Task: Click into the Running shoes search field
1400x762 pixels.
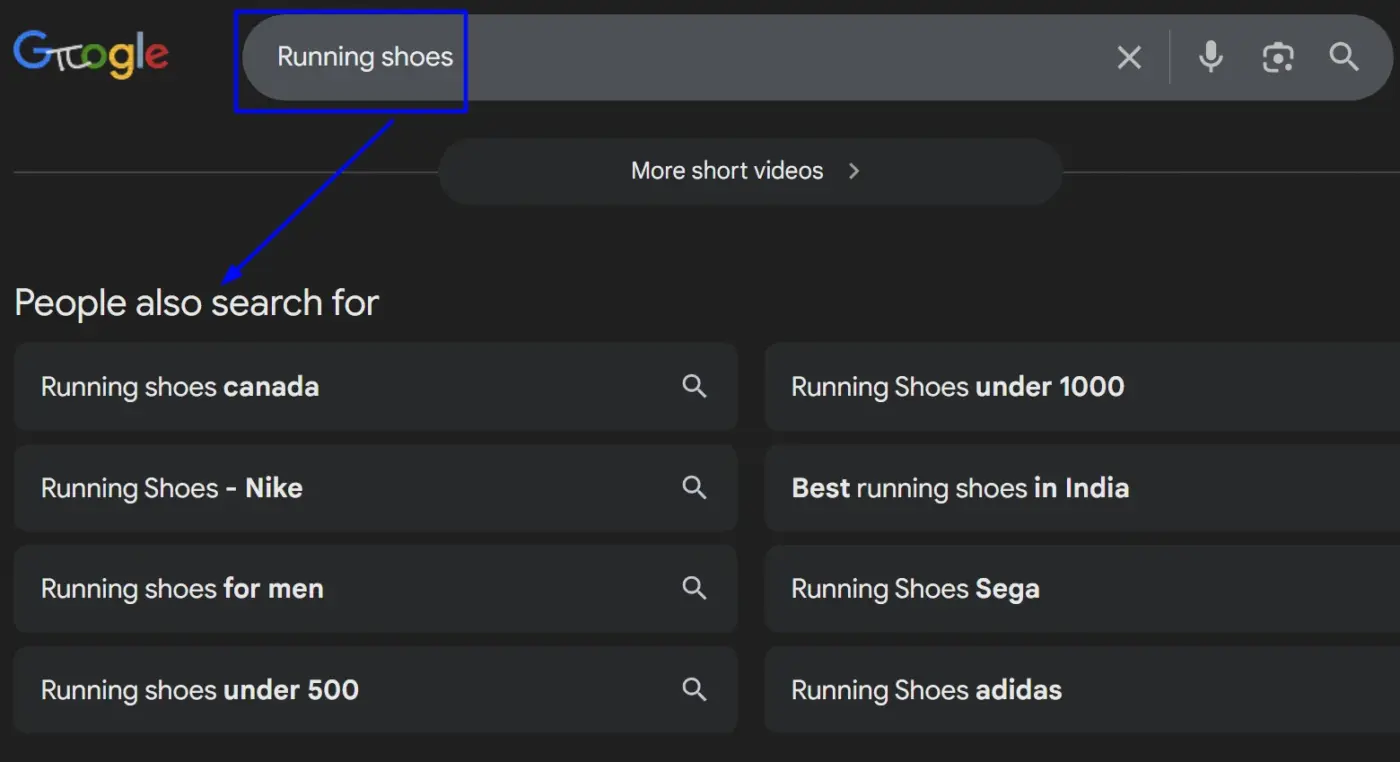Action: [x=817, y=57]
